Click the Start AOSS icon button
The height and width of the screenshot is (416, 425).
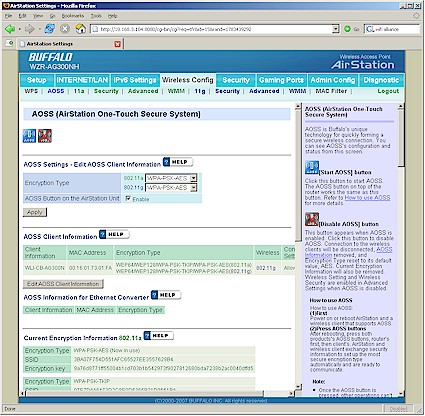point(29,136)
